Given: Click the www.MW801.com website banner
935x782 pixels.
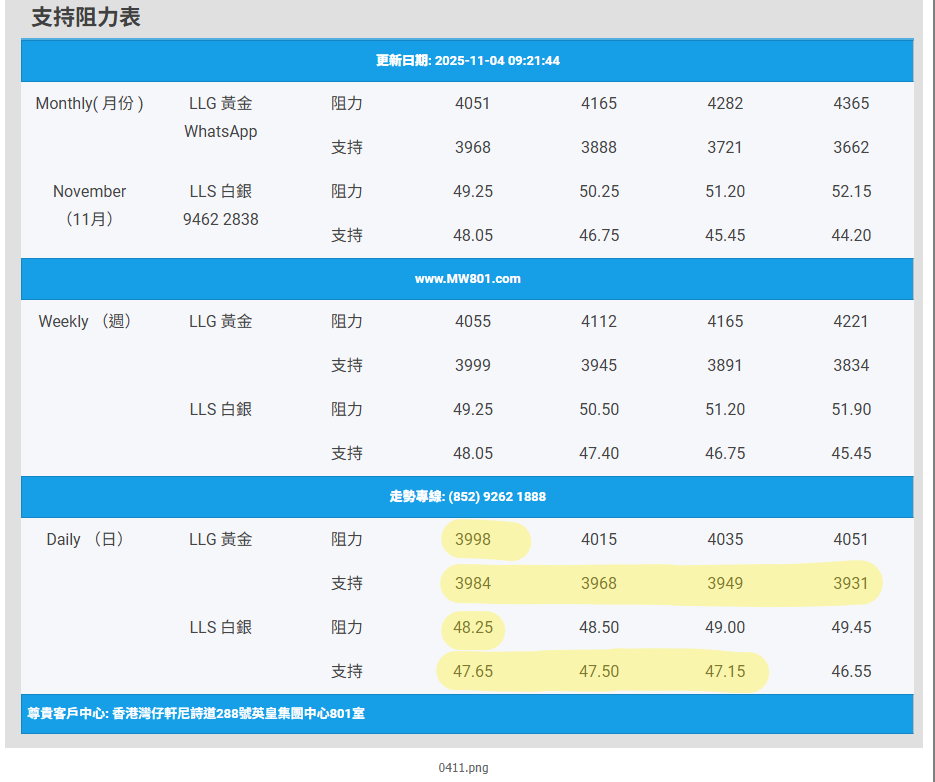Looking at the screenshot, I should pyautogui.click(x=467, y=279).
